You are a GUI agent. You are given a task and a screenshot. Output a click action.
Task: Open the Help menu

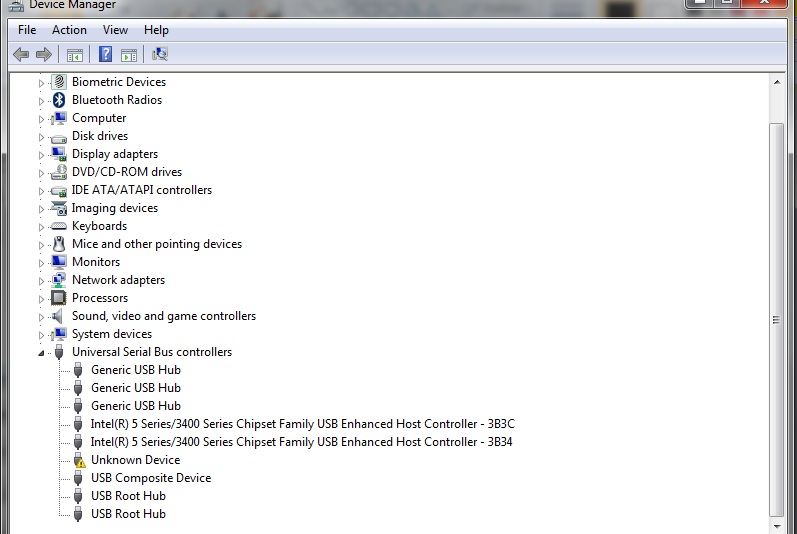pyautogui.click(x=156, y=30)
